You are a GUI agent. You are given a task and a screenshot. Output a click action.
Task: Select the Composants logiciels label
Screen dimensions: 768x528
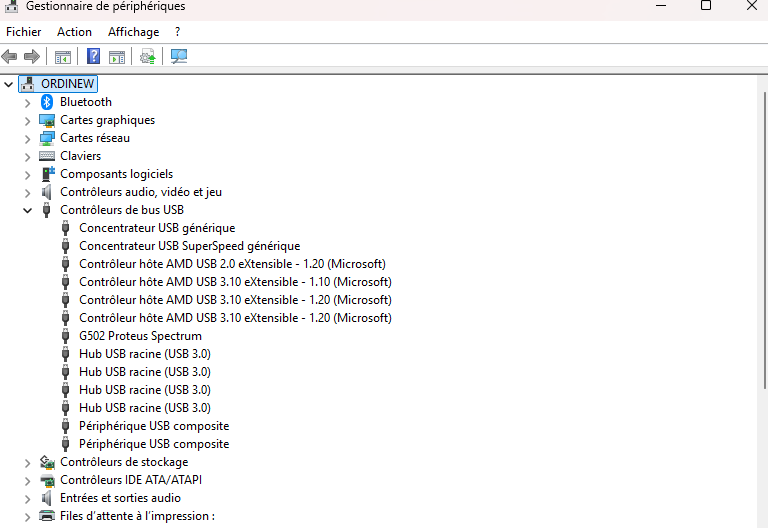click(x=117, y=174)
